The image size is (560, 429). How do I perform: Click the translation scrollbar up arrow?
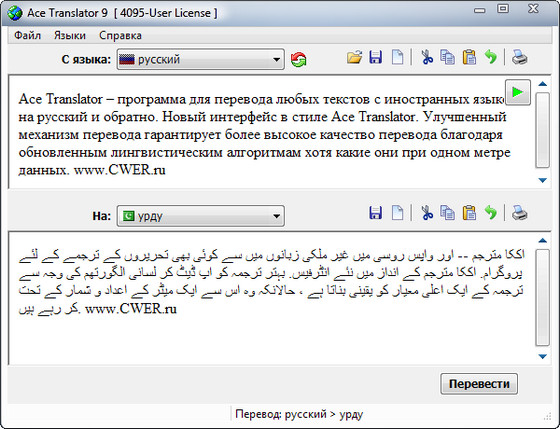click(542, 241)
